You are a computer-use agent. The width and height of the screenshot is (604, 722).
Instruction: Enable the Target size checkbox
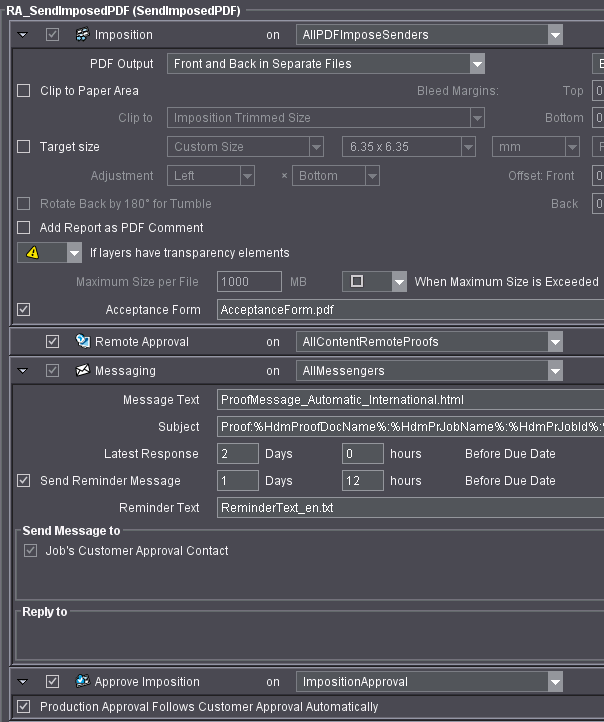point(24,147)
